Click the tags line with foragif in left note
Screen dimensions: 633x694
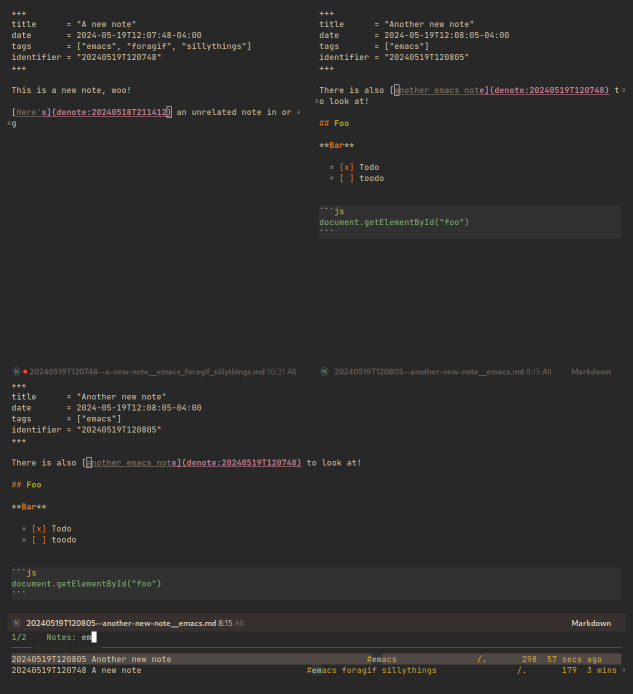click(131, 46)
